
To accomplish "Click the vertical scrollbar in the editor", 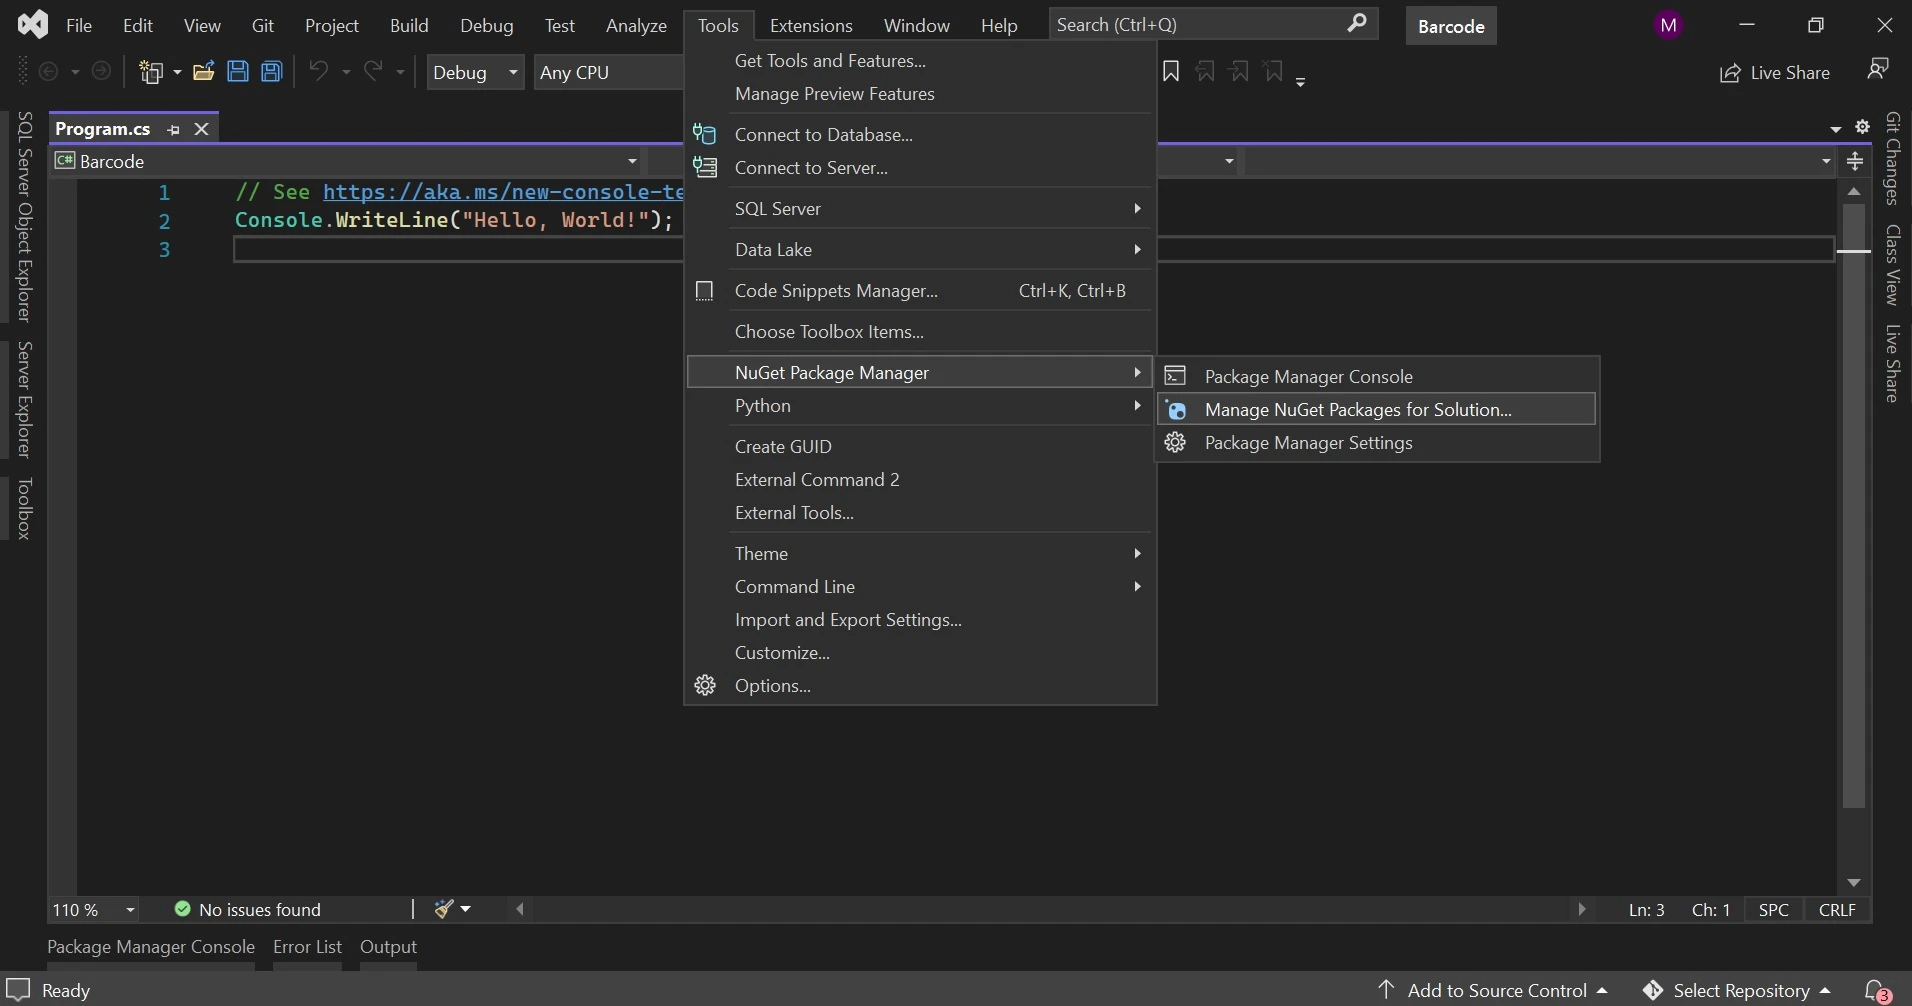I will pyautogui.click(x=1854, y=500).
